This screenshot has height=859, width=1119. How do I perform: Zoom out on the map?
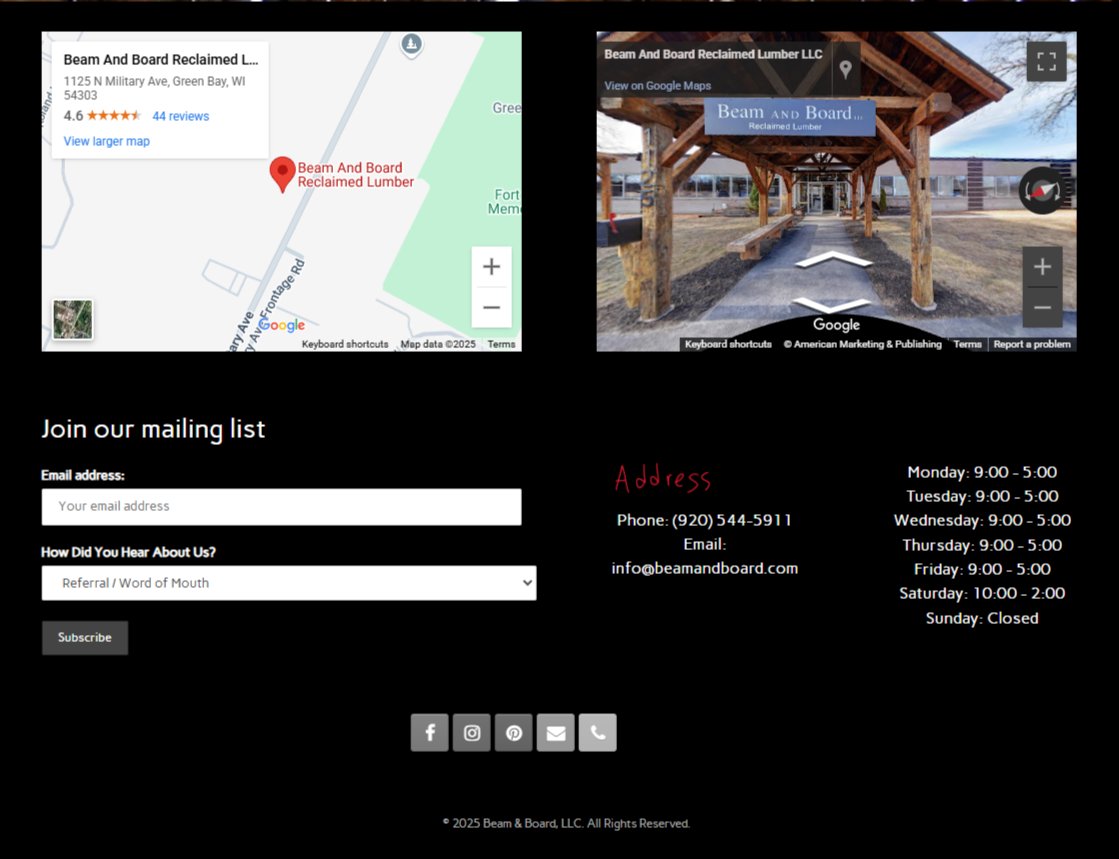click(x=491, y=308)
